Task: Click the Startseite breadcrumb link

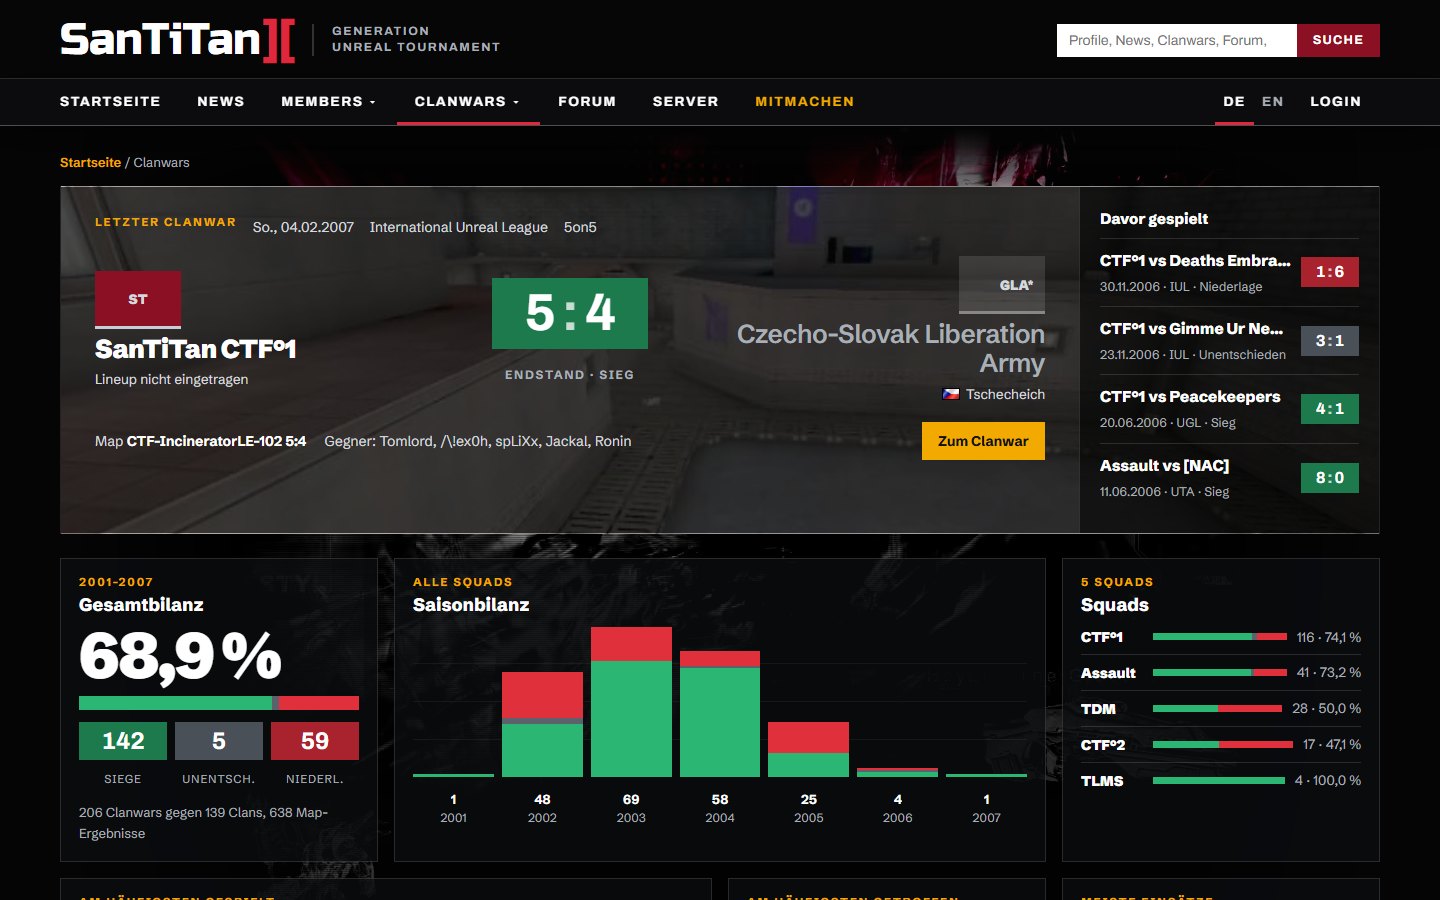Action: (x=90, y=162)
